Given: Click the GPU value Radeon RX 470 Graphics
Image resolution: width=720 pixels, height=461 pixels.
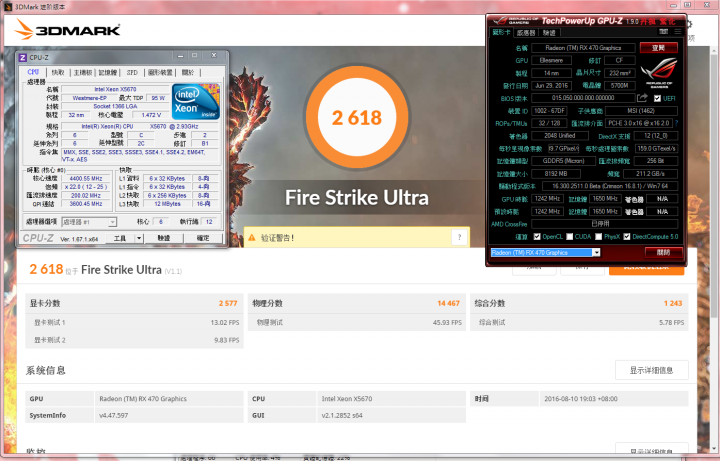Looking at the screenshot, I should [x=143, y=399].
